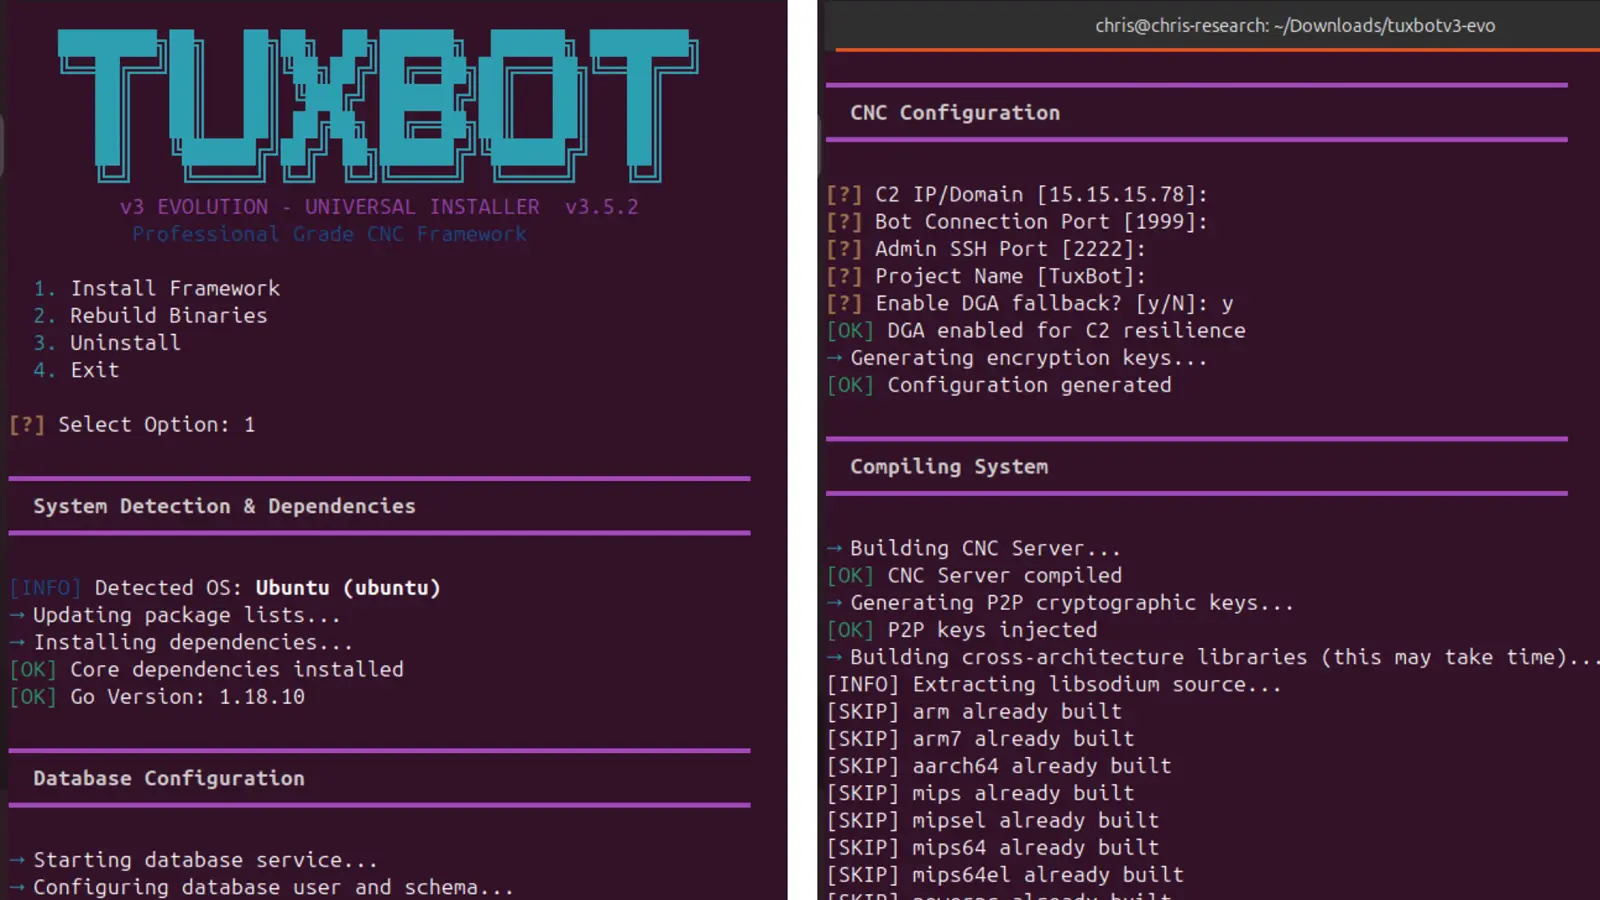This screenshot has width=1600, height=900.
Task: Click 'Building cross-architecture libraries' line
Action: [1213, 657]
